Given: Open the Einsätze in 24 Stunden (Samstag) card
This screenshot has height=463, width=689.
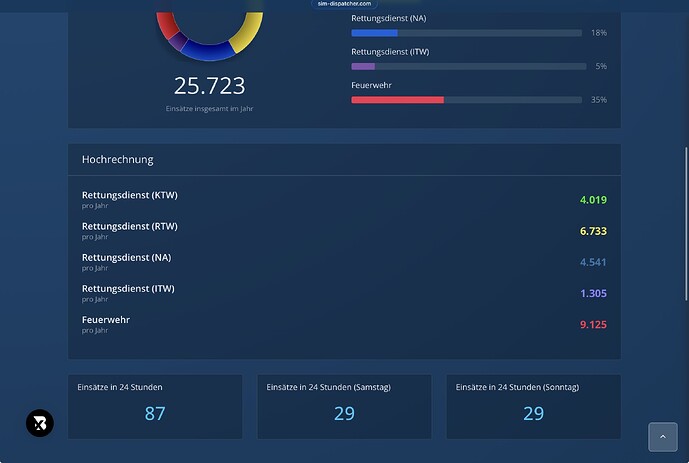Looking at the screenshot, I should (x=344, y=406).
